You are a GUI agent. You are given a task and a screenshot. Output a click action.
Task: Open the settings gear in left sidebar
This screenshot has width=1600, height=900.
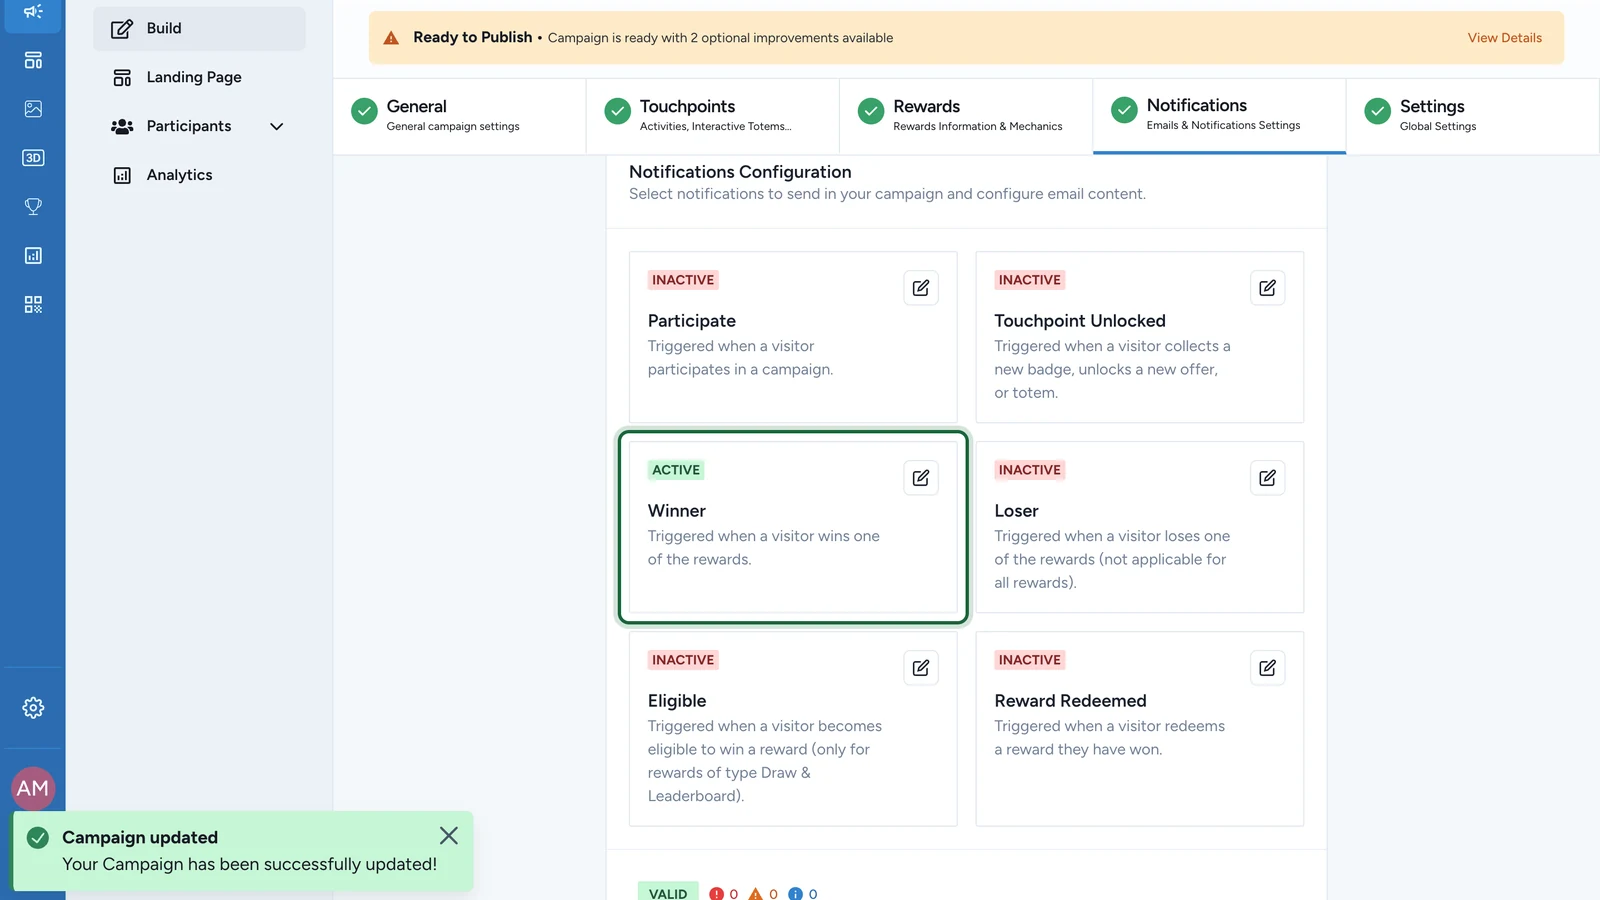pyautogui.click(x=33, y=708)
